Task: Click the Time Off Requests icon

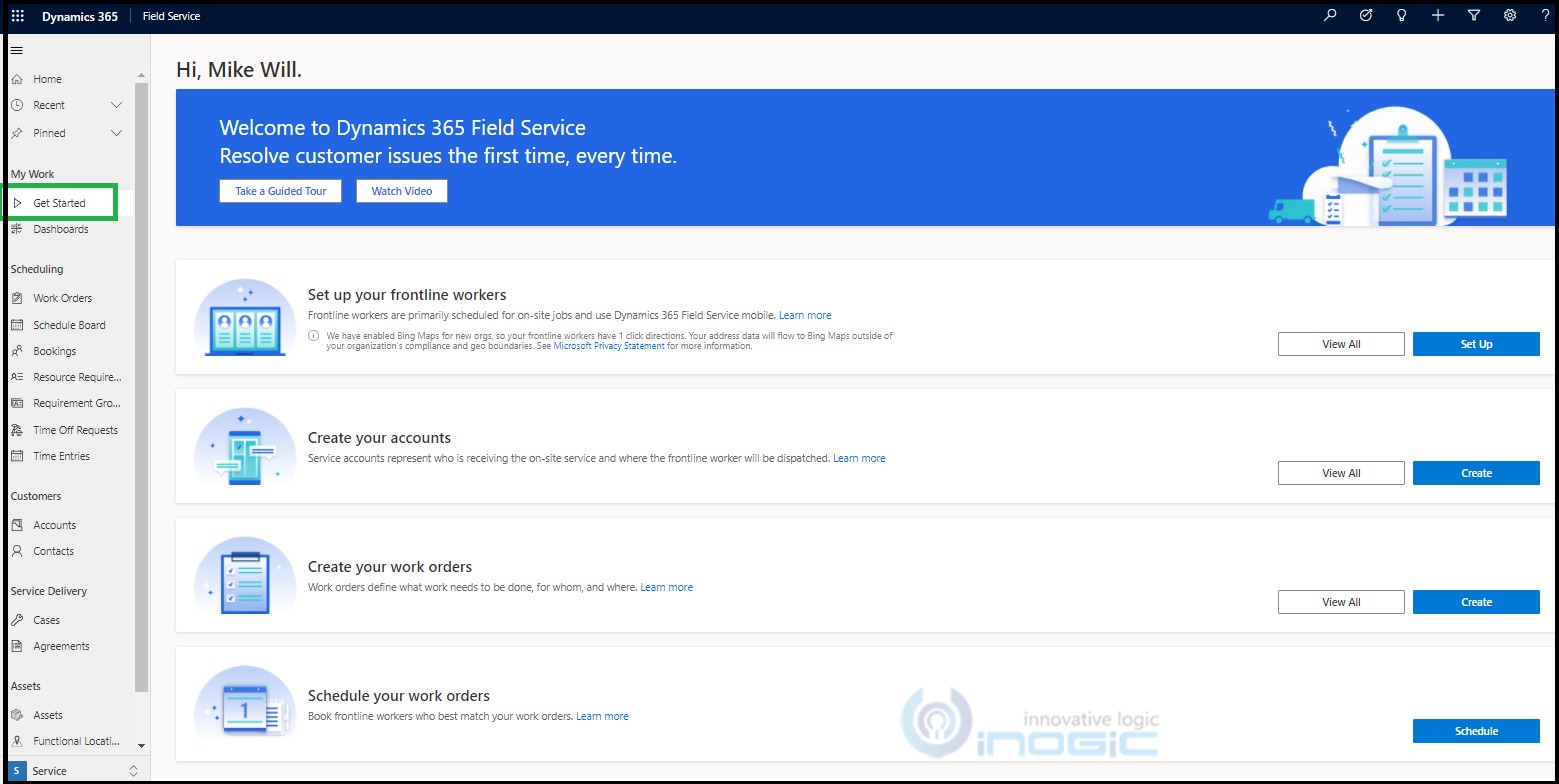Action: 16,430
